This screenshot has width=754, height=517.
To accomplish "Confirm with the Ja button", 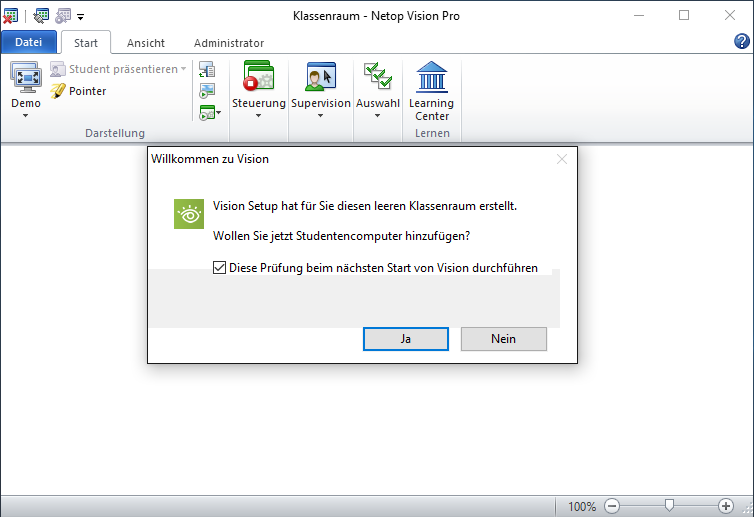I will click(x=406, y=339).
